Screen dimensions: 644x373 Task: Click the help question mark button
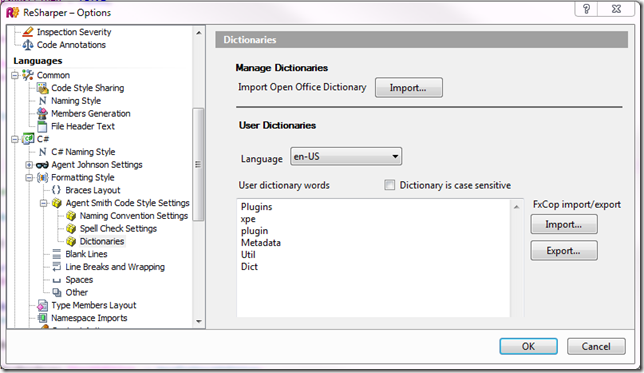click(586, 9)
